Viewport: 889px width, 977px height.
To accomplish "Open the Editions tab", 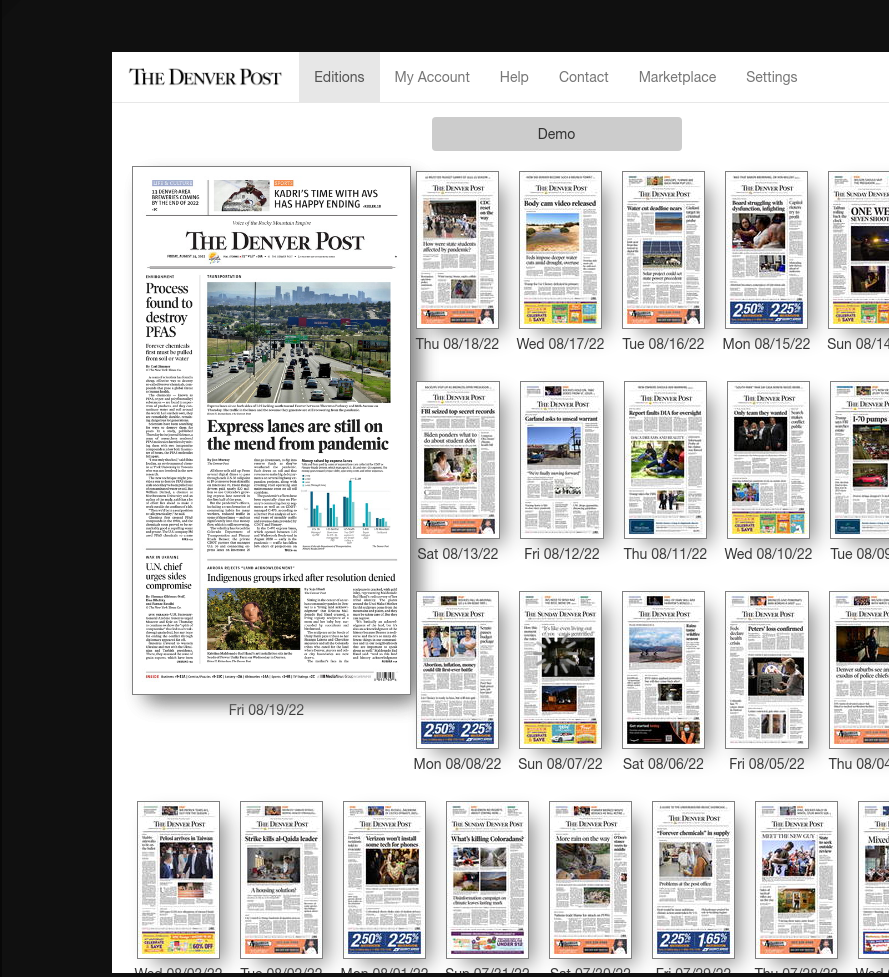I will coord(339,77).
